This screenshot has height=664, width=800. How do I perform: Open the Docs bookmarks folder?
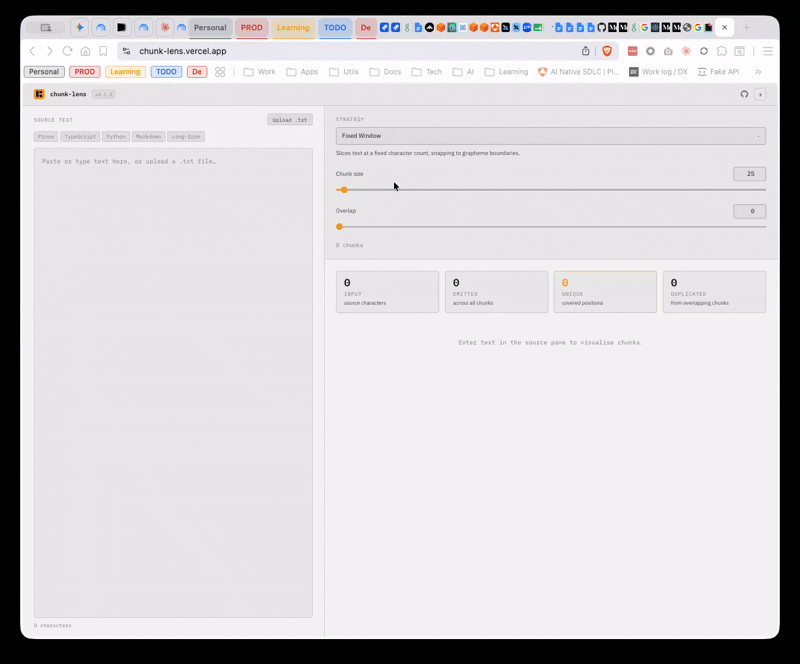(x=385, y=72)
